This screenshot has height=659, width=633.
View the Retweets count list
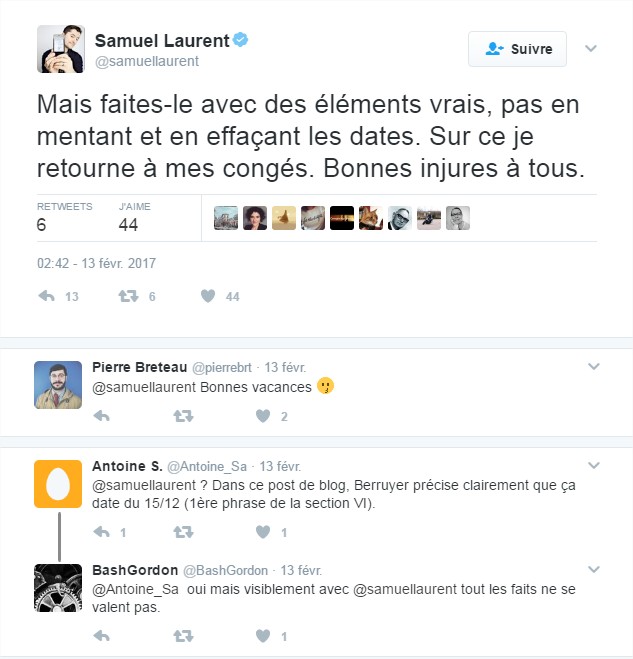pos(64,218)
